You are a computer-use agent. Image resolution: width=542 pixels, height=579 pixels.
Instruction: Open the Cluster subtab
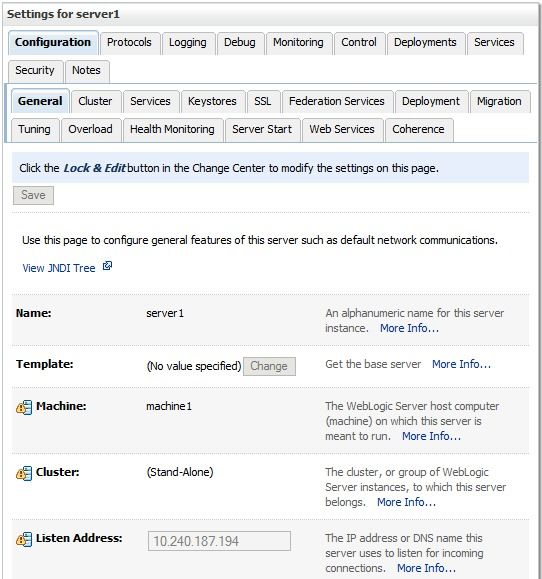[95, 102]
